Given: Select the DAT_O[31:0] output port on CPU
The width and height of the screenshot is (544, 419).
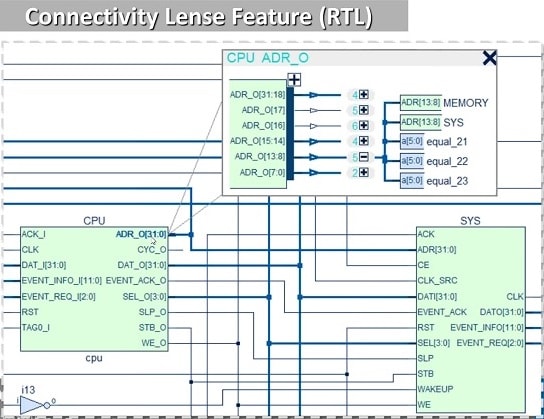Looking at the screenshot, I should coord(142,265).
